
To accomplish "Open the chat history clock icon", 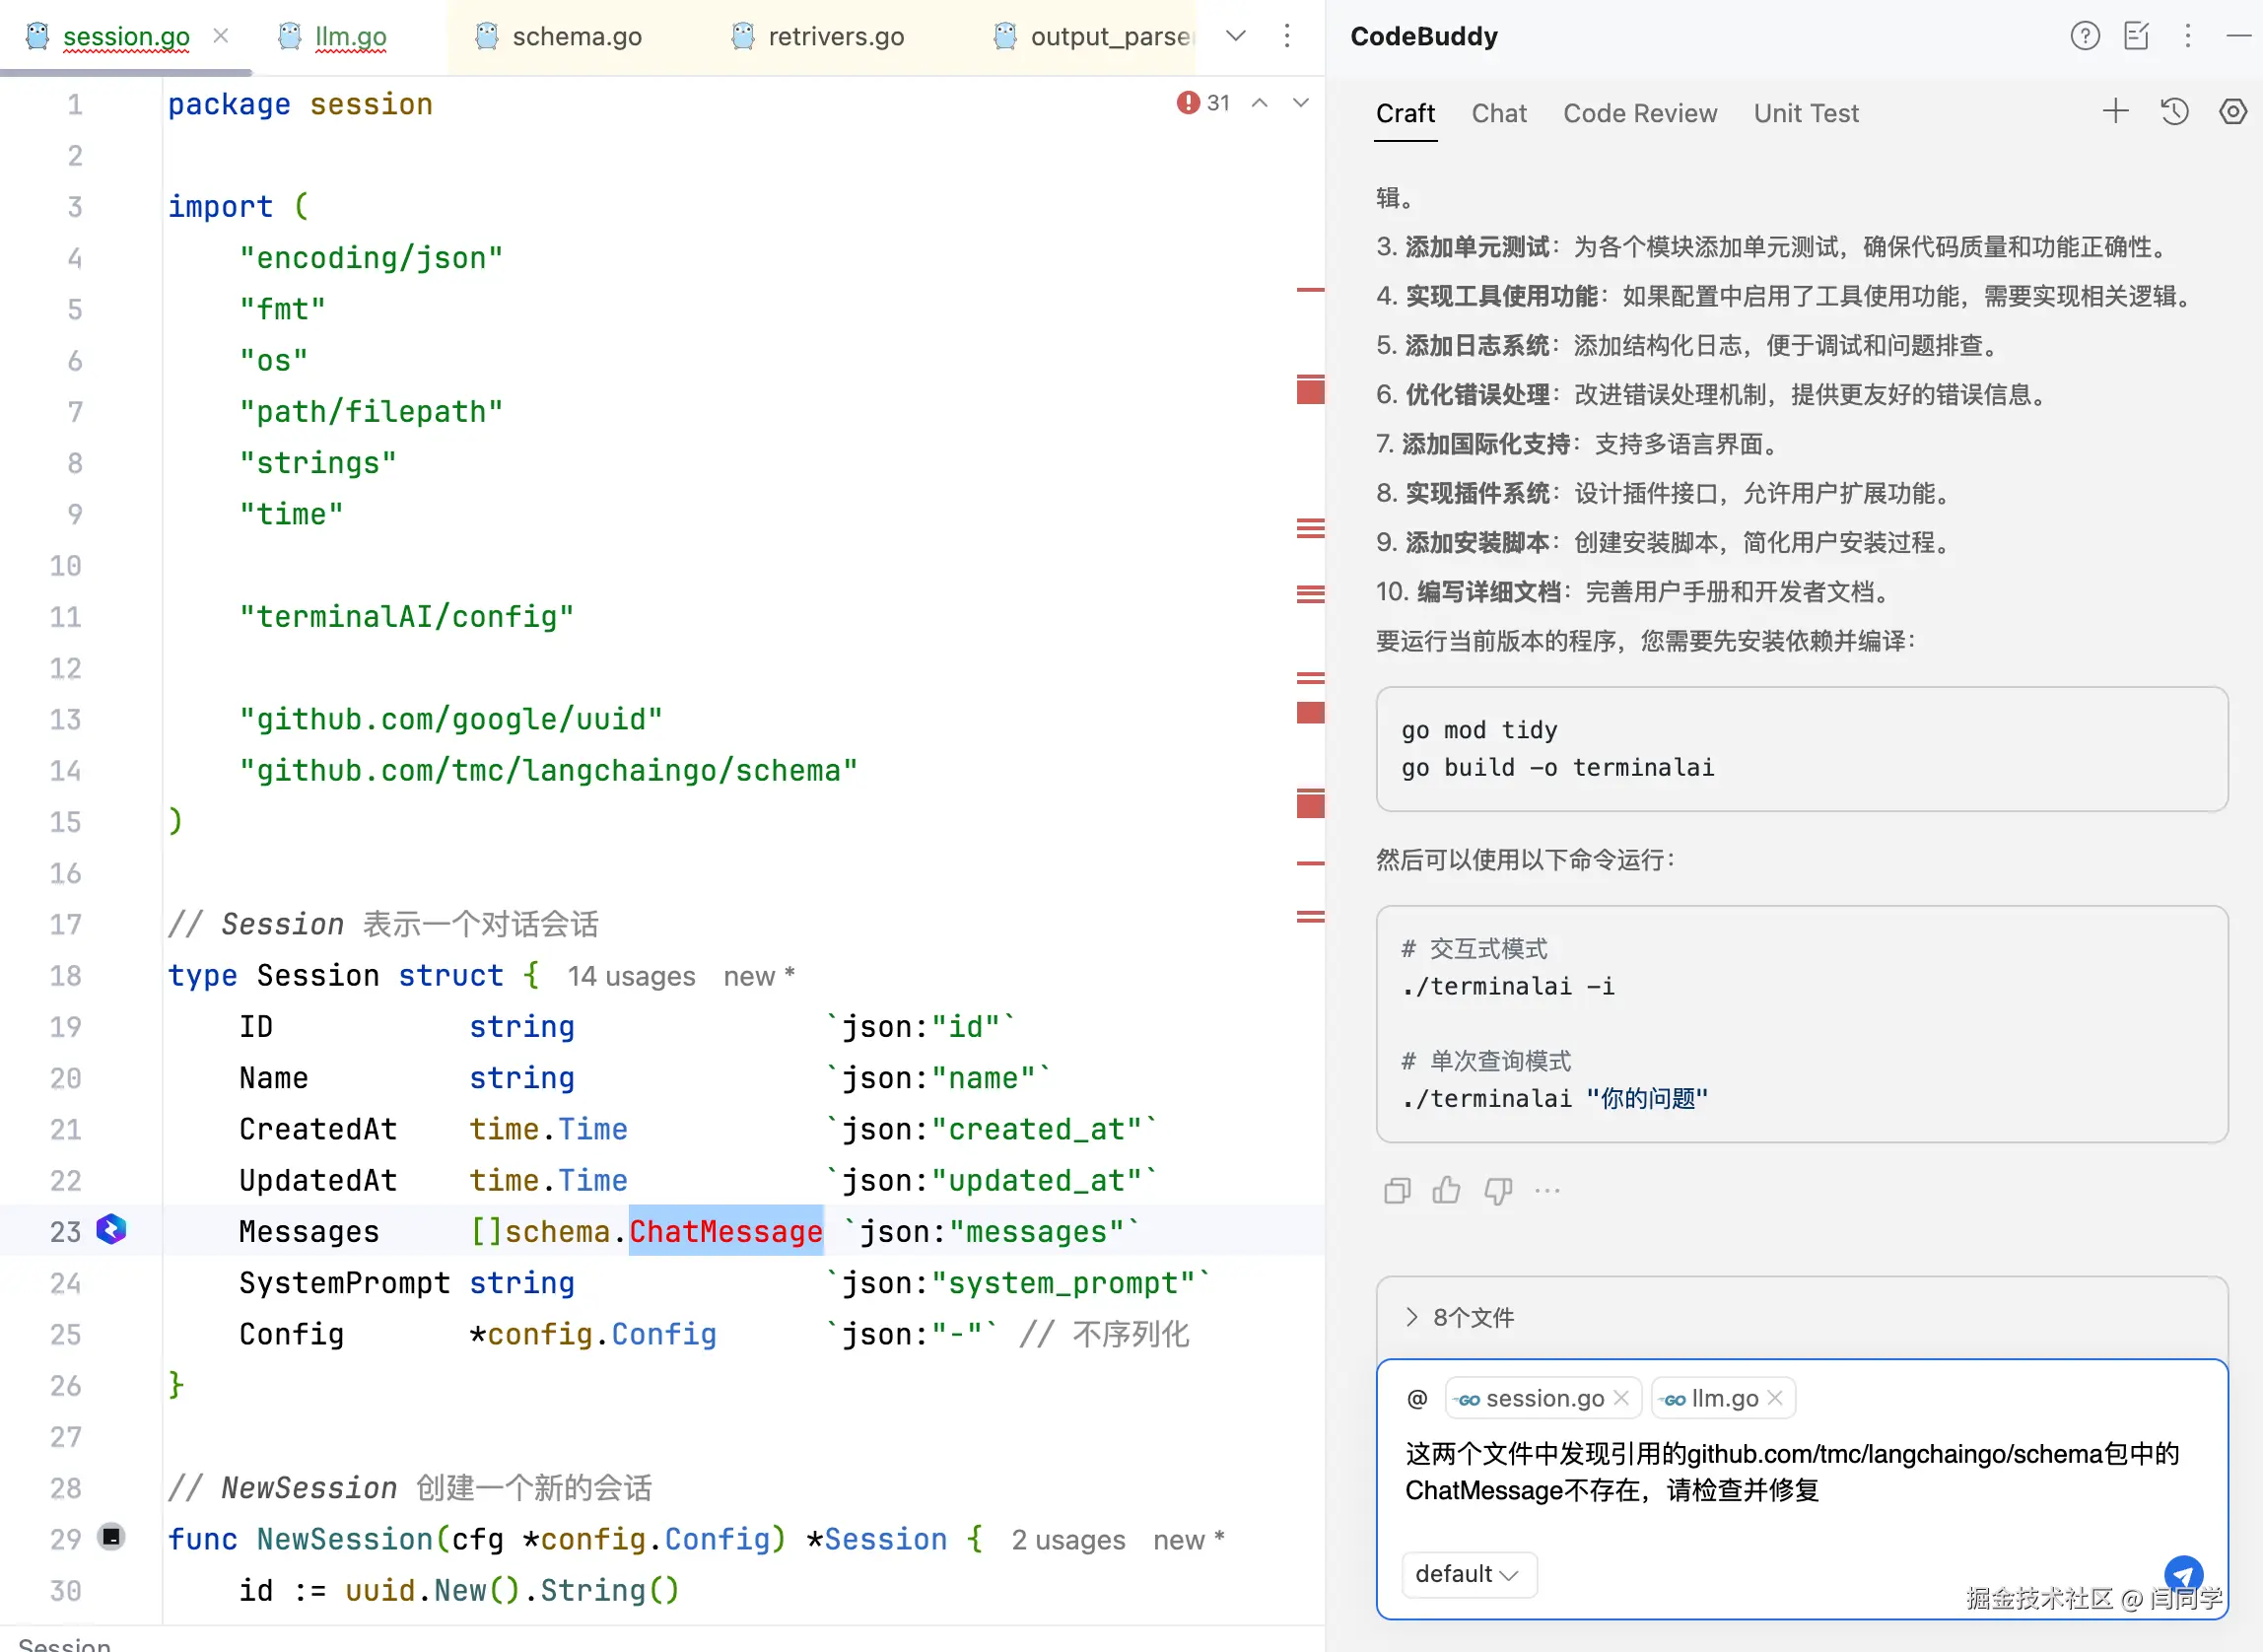I will [x=2174, y=111].
